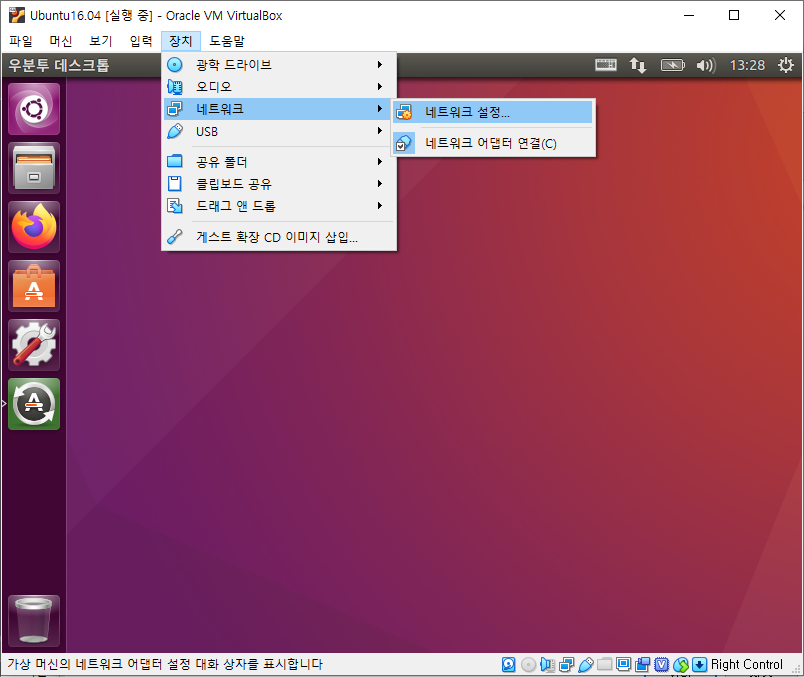Viewport: 804px width, 677px height.
Task: Click the battery indicator in Ubuntu panel
Action: point(672,65)
